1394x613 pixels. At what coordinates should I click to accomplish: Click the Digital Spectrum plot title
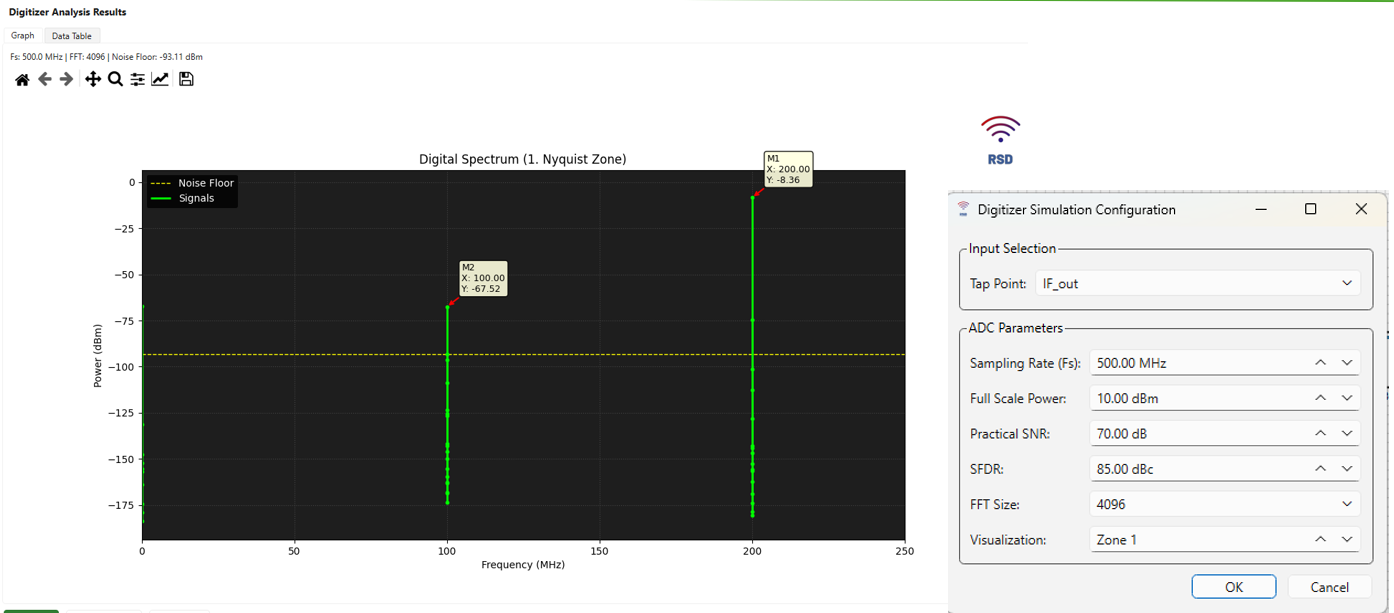(x=523, y=159)
